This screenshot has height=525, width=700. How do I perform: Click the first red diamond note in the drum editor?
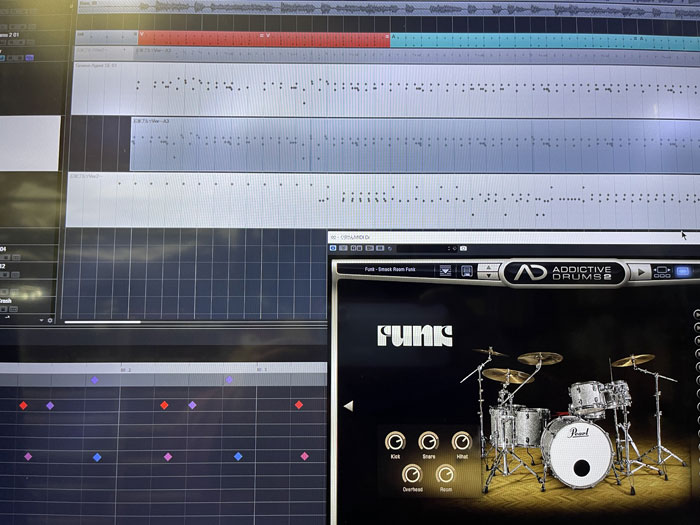tap(23, 405)
